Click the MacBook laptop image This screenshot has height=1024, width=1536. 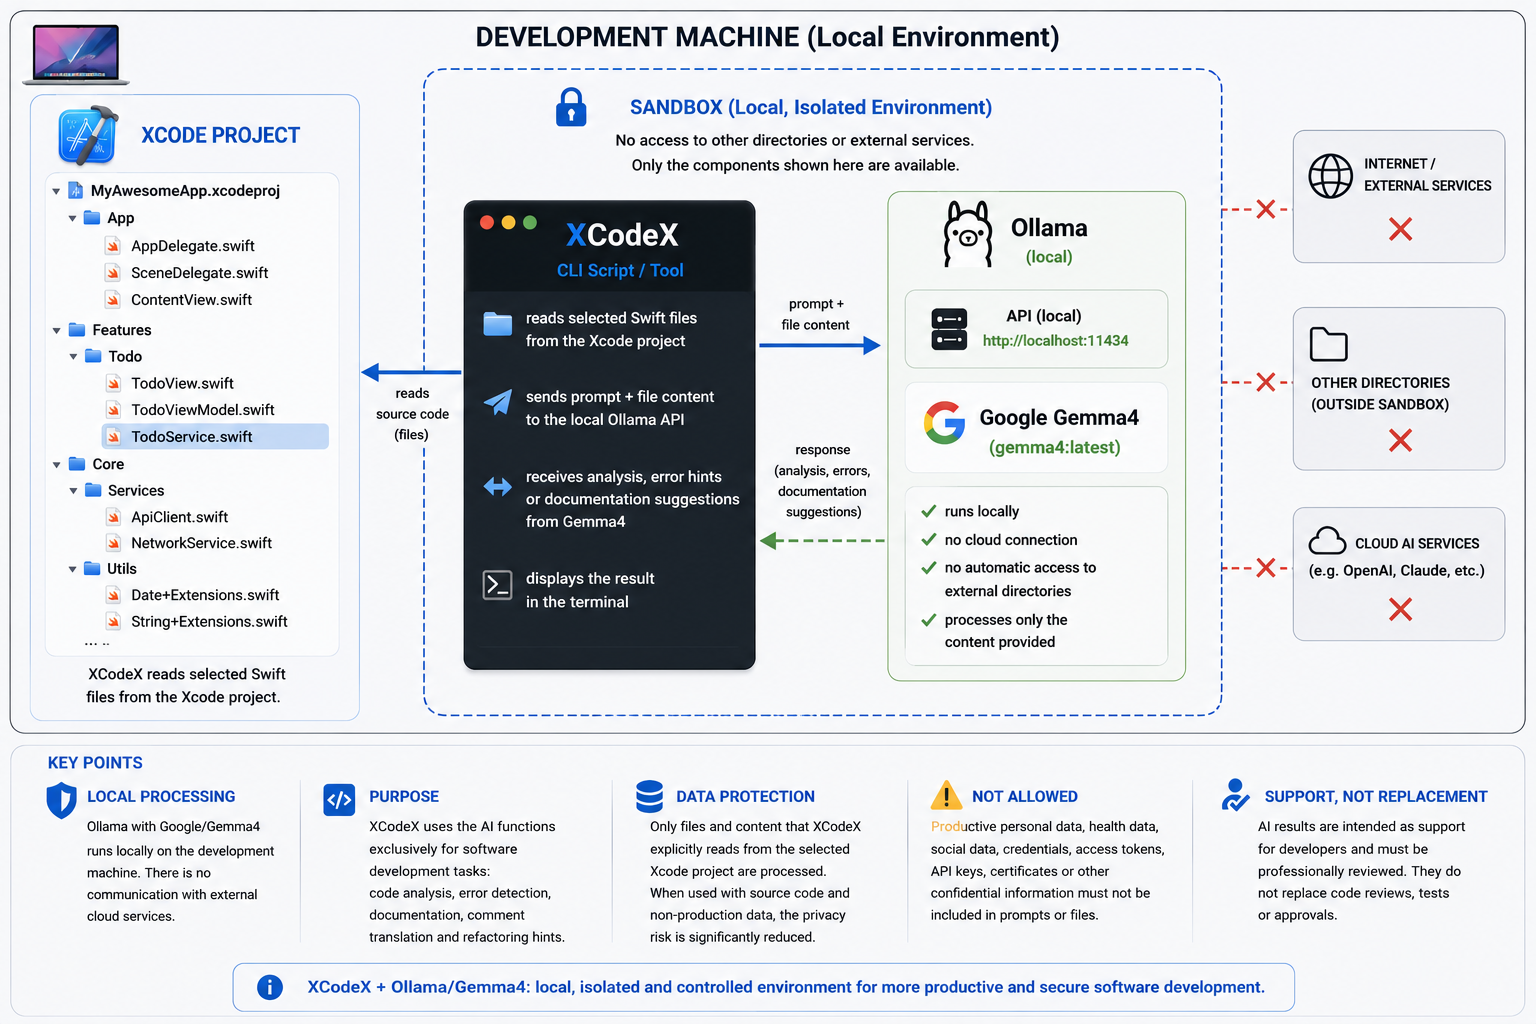pos(76,54)
